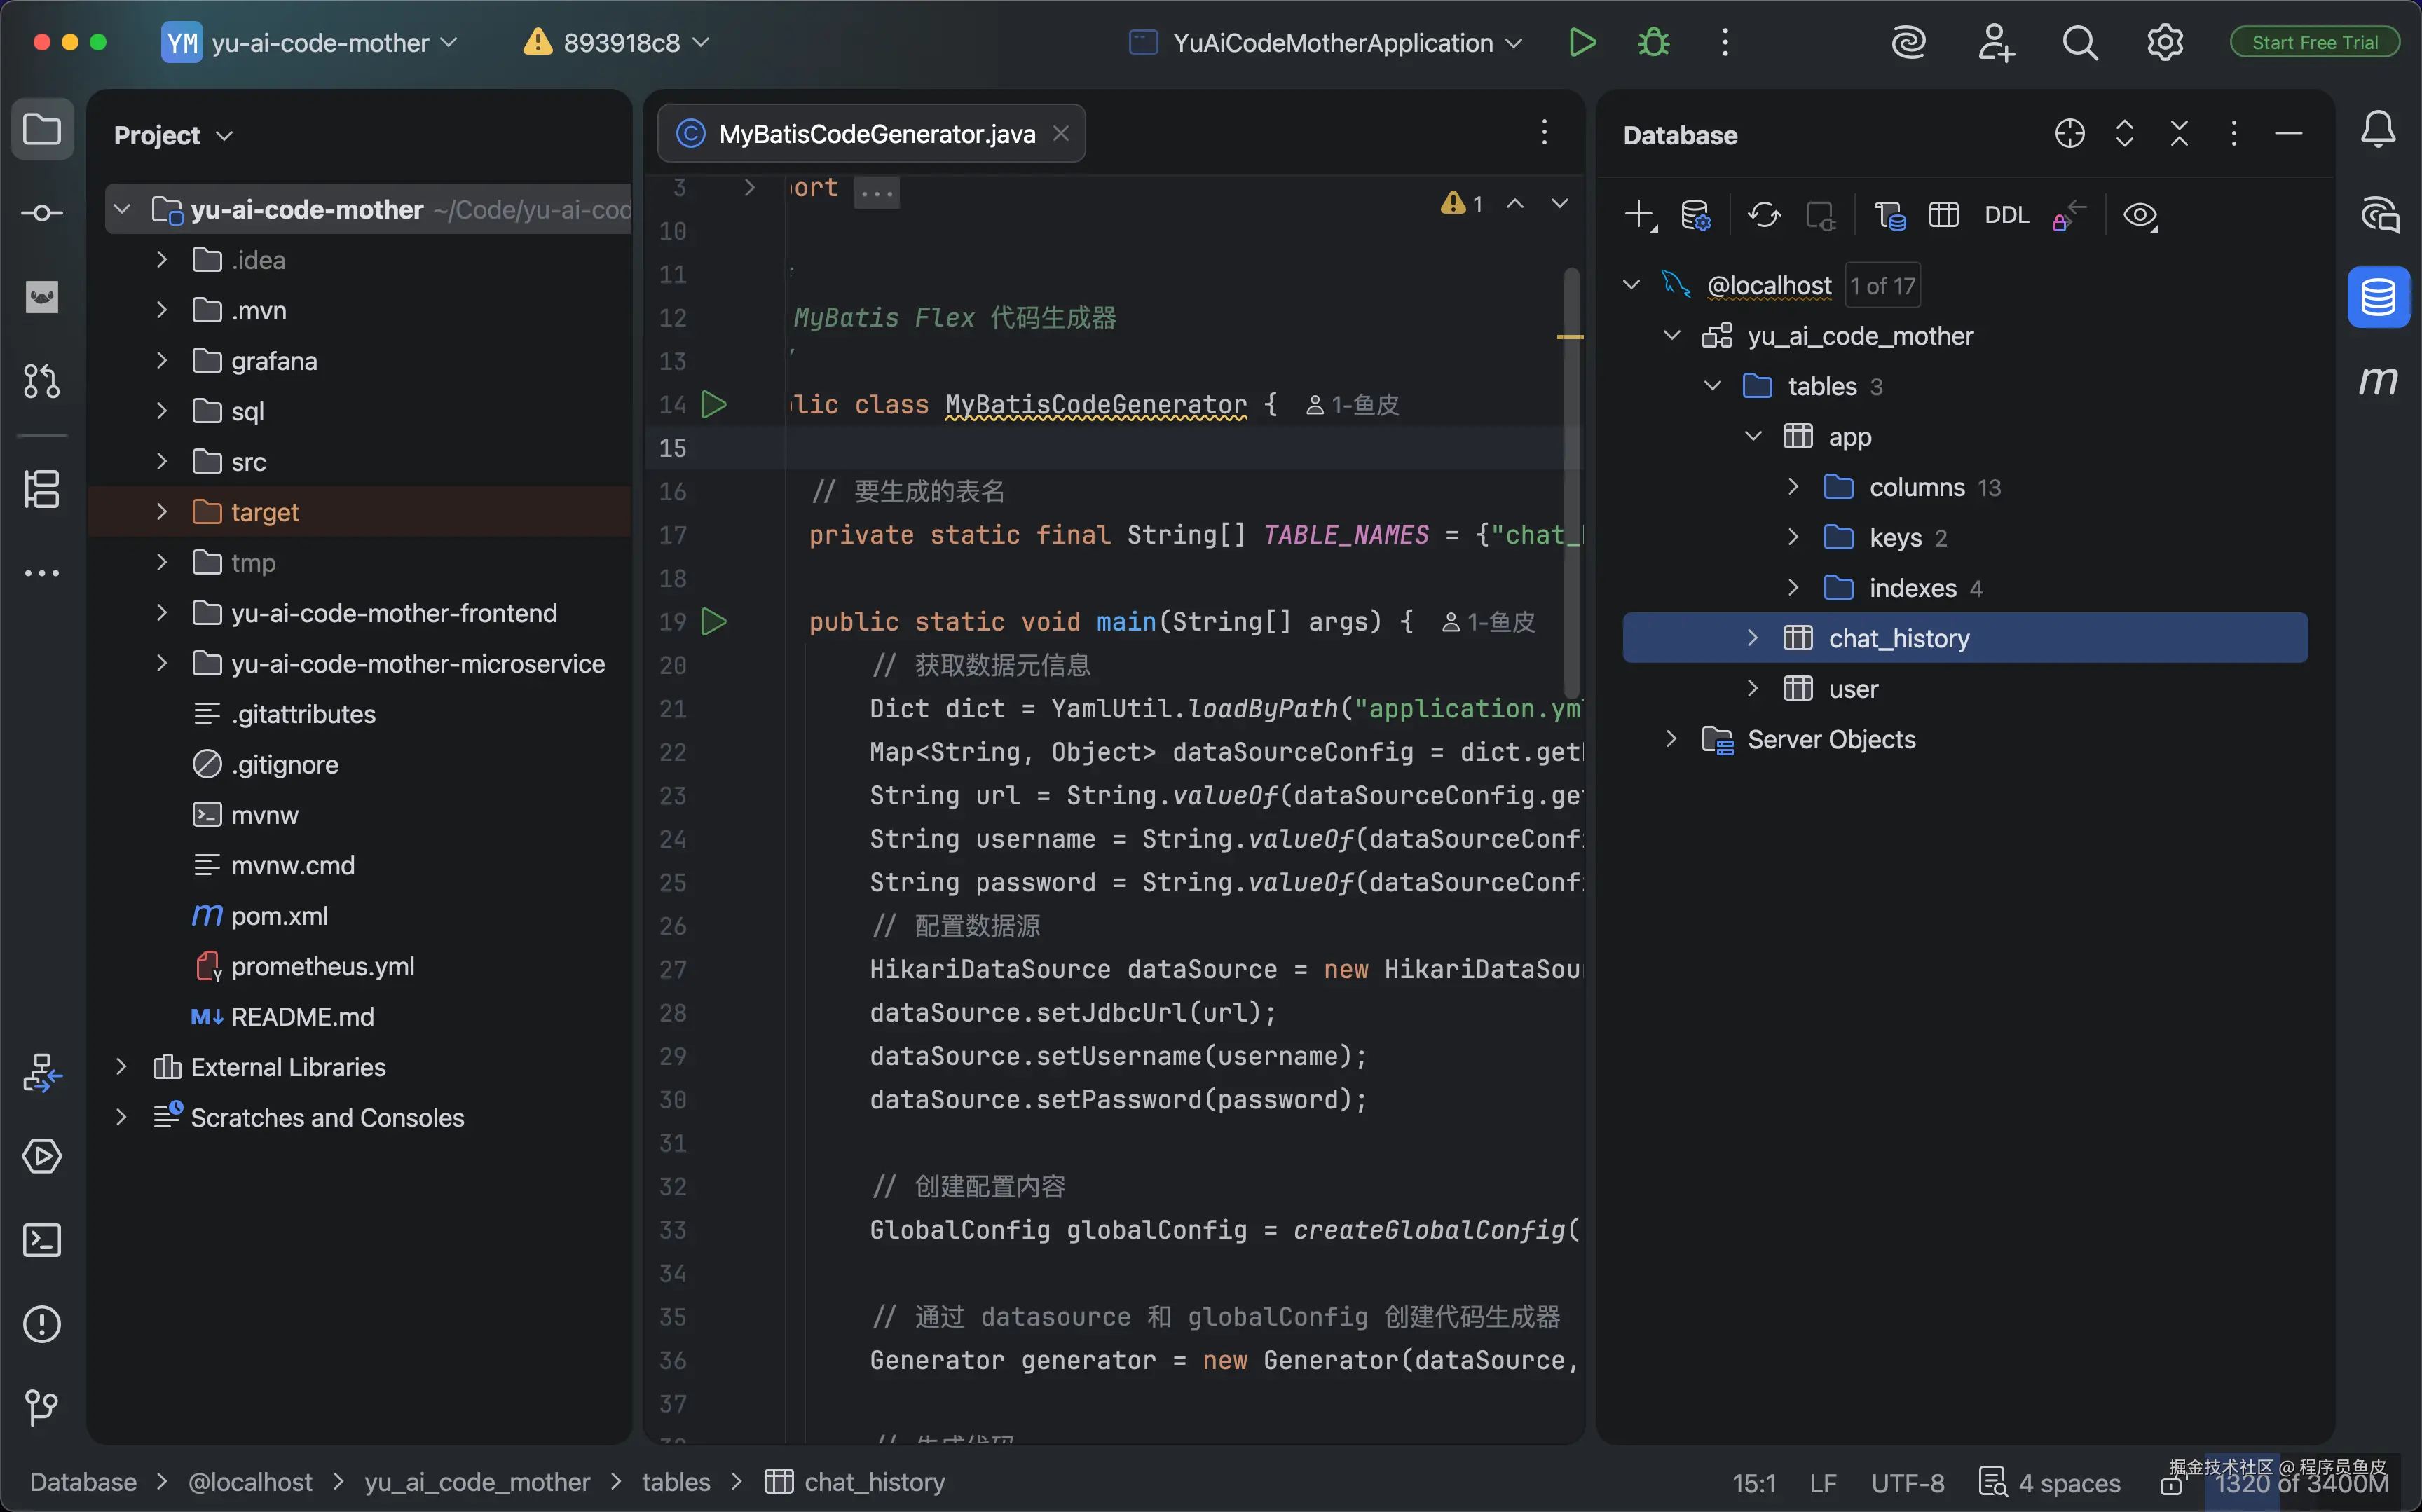Click the Structure tool window icon
2422x1512 pixels.
[x=41, y=489]
